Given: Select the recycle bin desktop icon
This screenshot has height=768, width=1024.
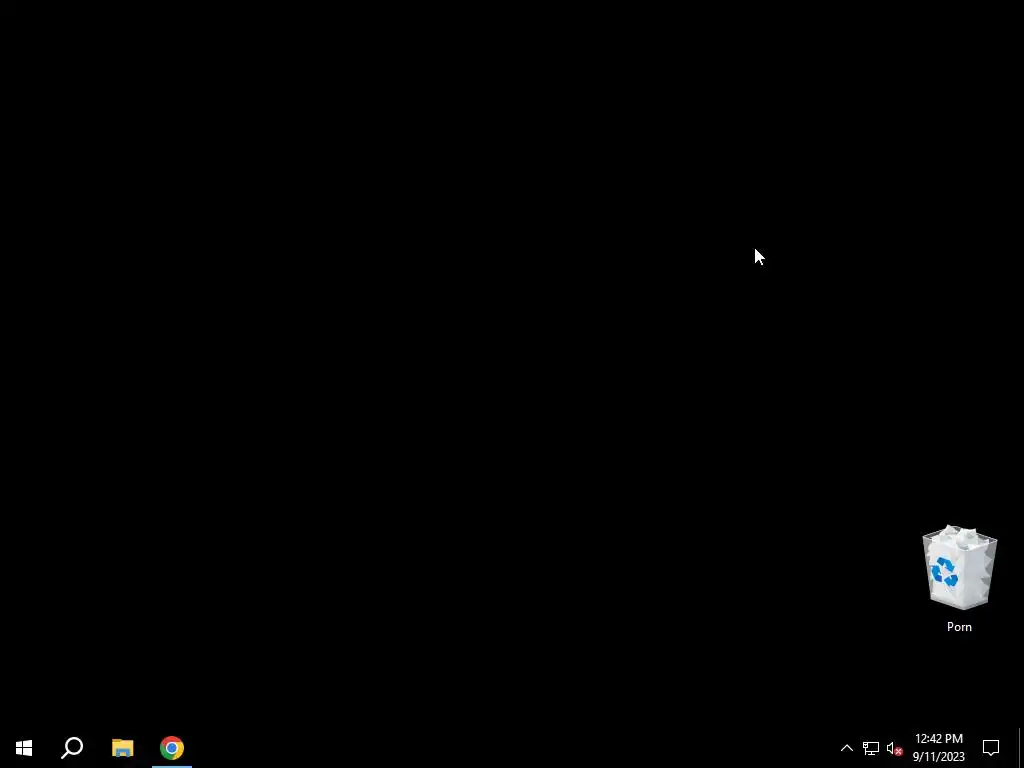Looking at the screenshot, I should point(959,568).
